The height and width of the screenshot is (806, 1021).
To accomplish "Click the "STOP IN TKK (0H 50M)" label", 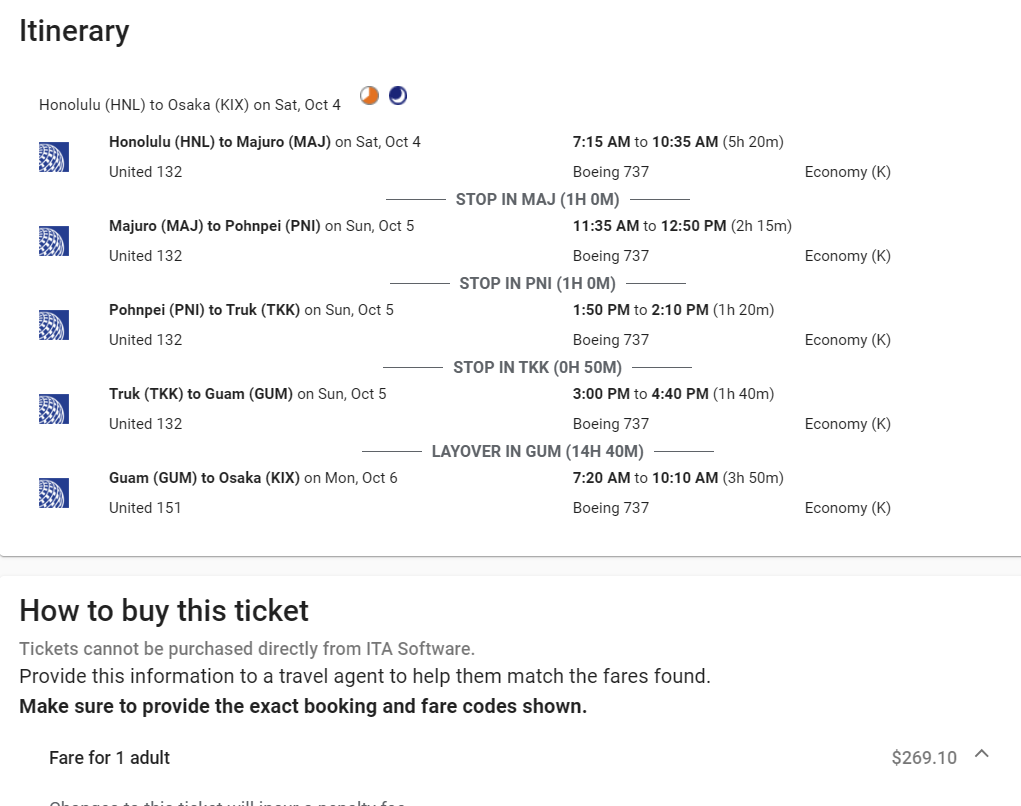I will tap(537, 368).
